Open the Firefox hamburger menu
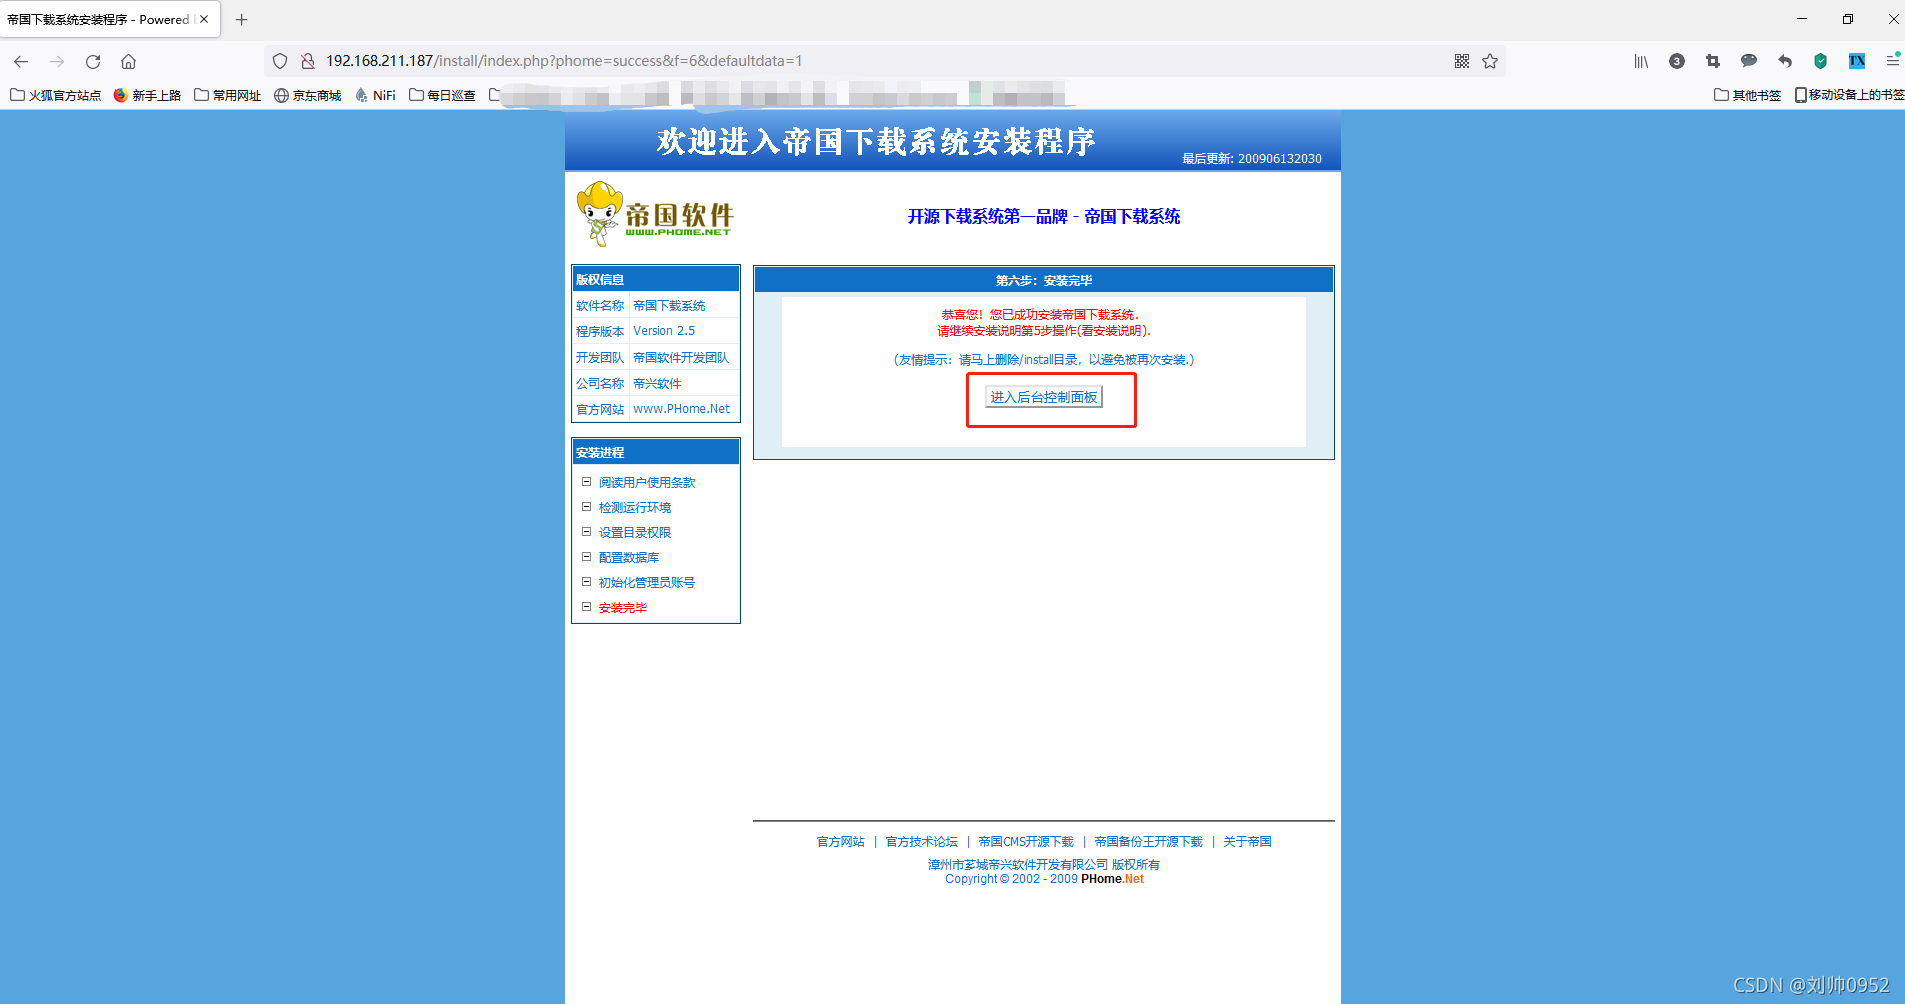The image size is (1905, 1004). coord(1893,61)
